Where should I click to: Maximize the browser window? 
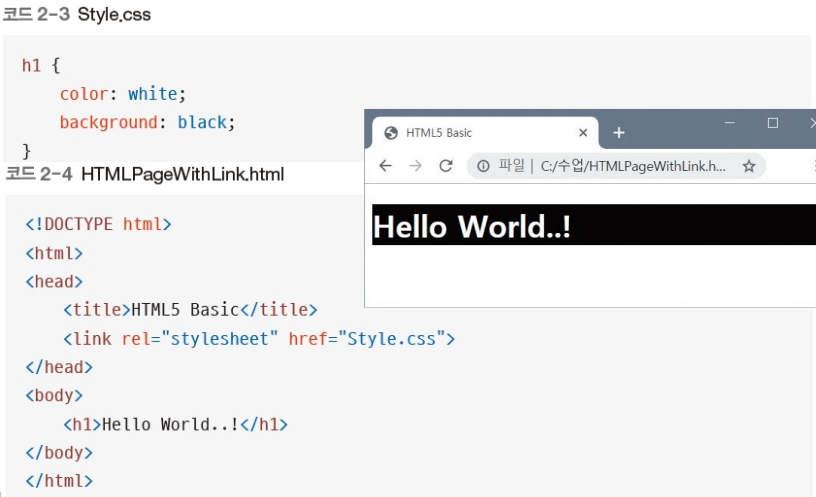coord(773,123)
